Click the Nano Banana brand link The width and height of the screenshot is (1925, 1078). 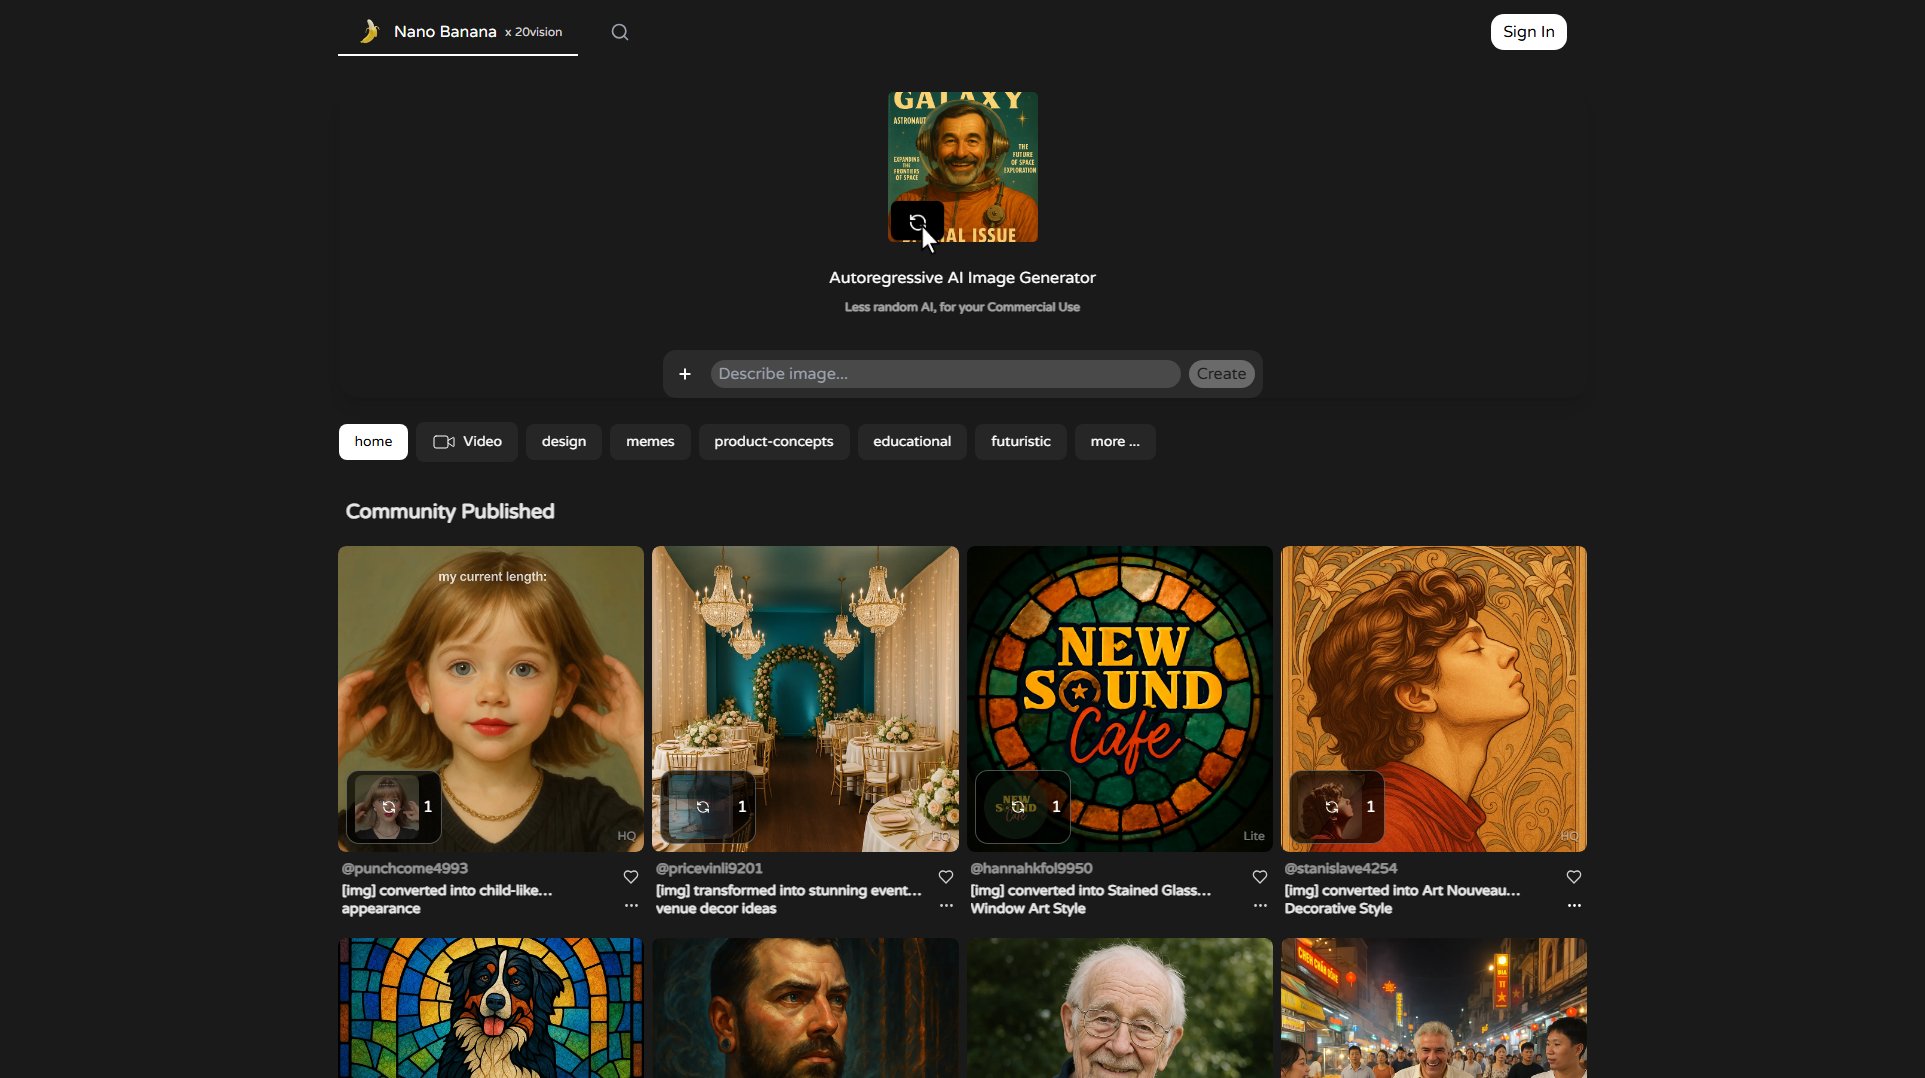(x=458, y=32)
